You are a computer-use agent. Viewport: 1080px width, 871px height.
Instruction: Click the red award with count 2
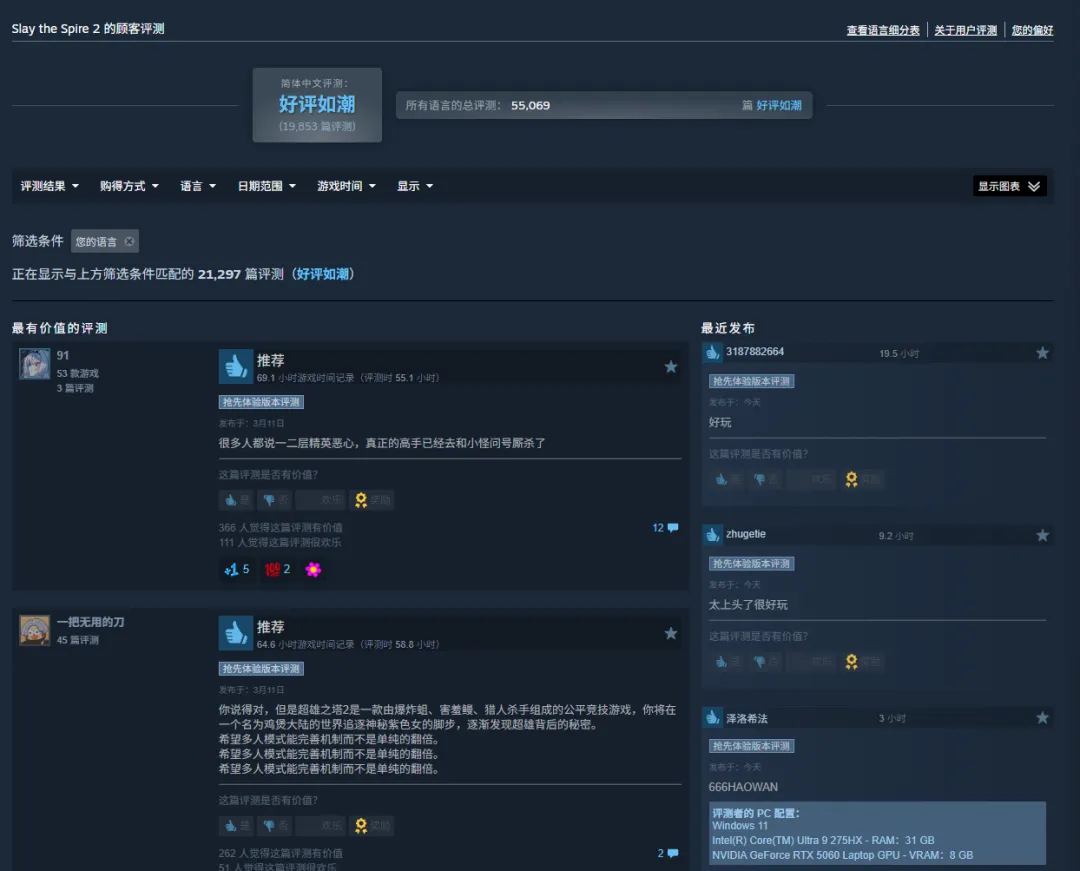click(277, 569)
